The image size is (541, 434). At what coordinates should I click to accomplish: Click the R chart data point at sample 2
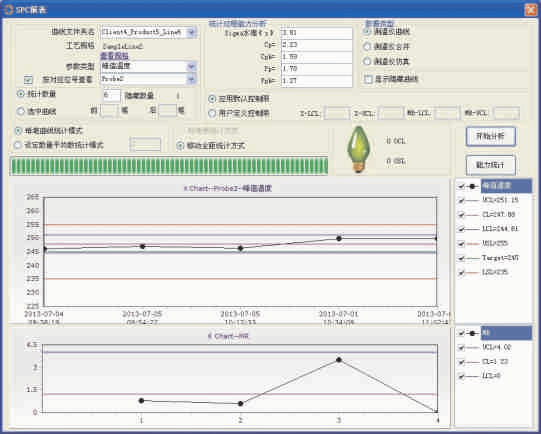[x=241, y=403]
